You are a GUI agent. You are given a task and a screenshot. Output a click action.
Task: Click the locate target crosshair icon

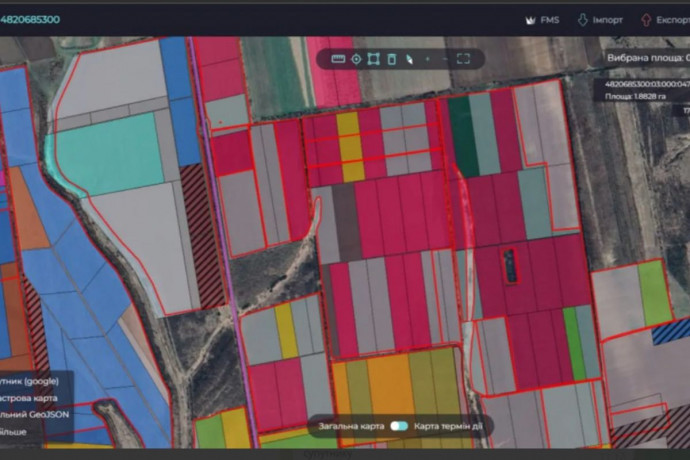coord(356,59)
